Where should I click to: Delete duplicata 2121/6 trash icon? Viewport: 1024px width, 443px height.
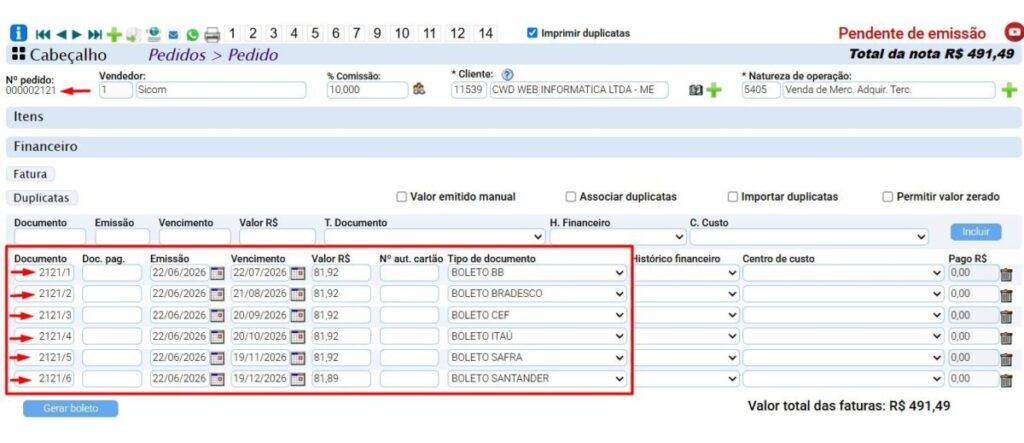pos(1006,380)
